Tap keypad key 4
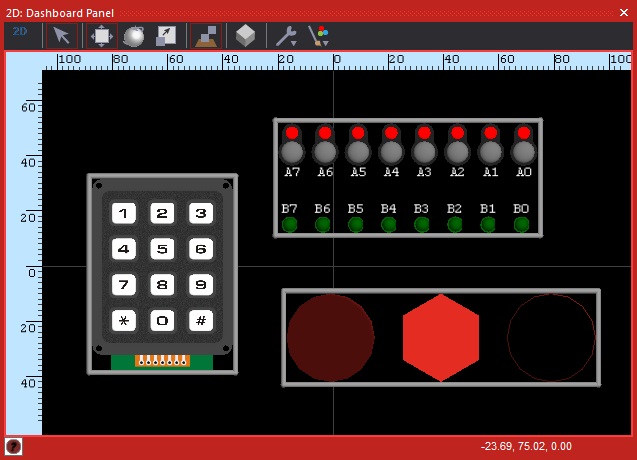This screenshot has height=460, width=637. (x=124, y=249)
